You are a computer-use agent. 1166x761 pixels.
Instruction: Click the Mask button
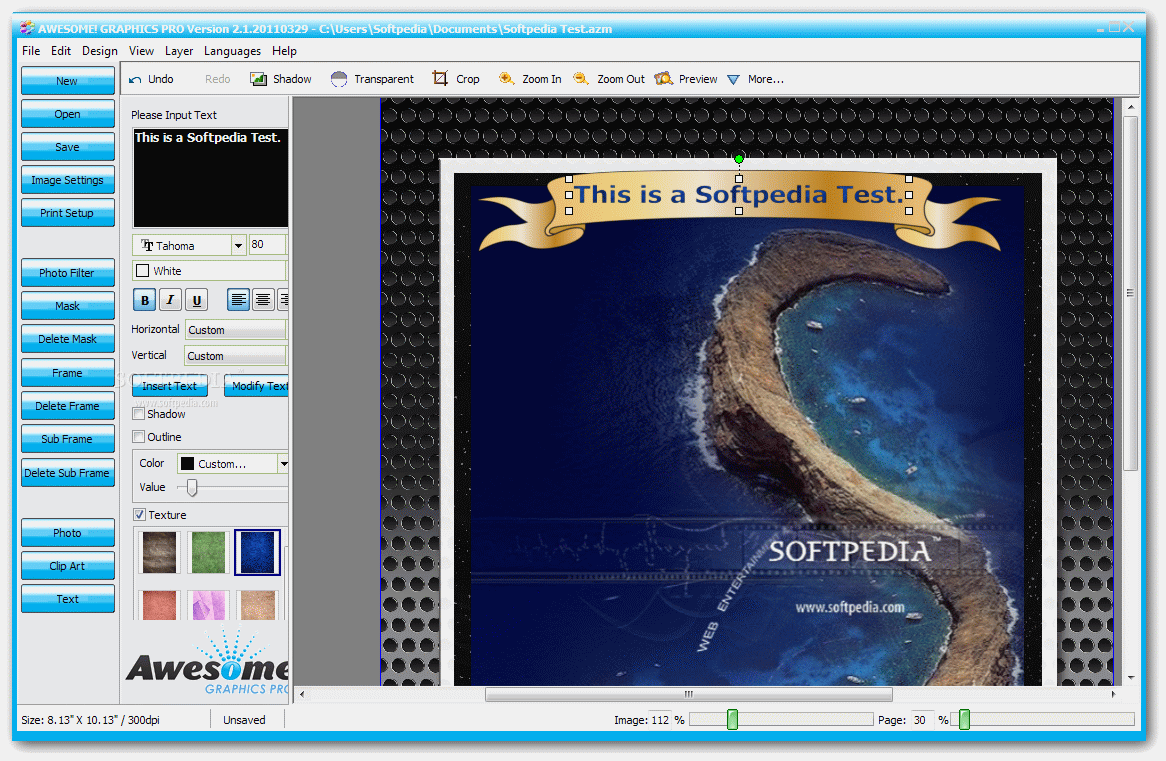coord(68,306)
